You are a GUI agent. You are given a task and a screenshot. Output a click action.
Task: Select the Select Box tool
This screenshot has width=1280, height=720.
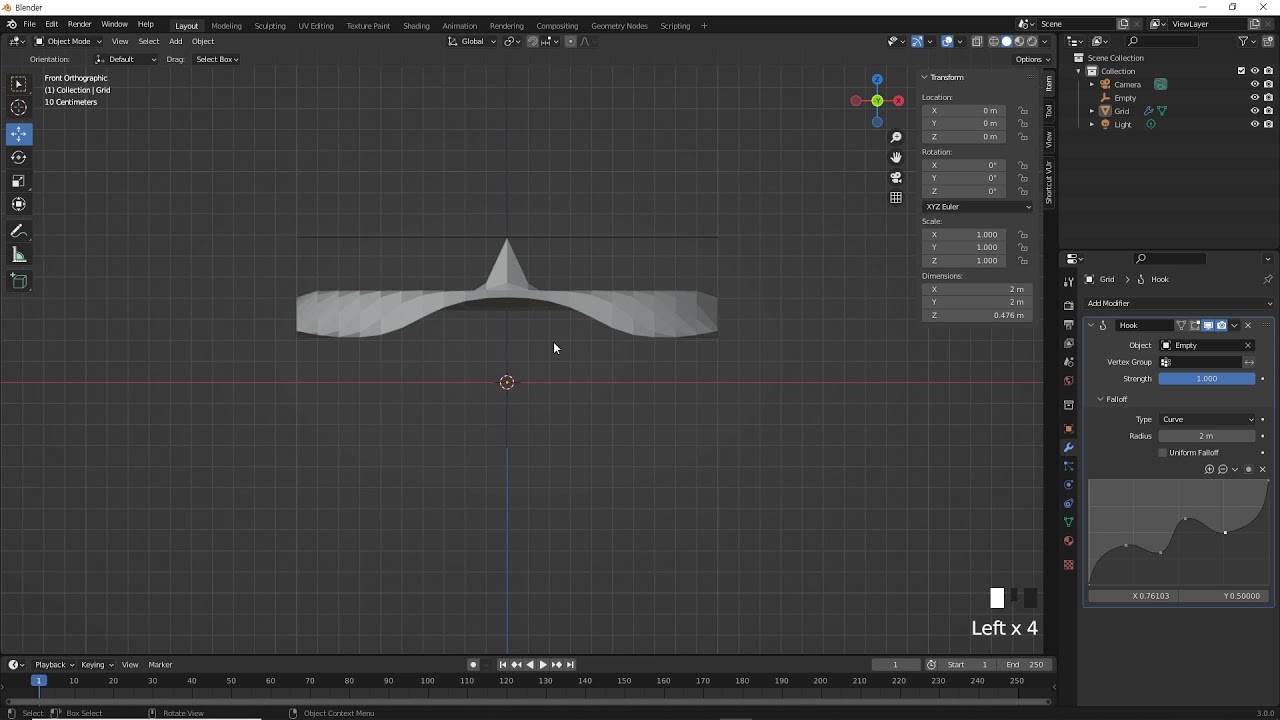click(19, 84)
